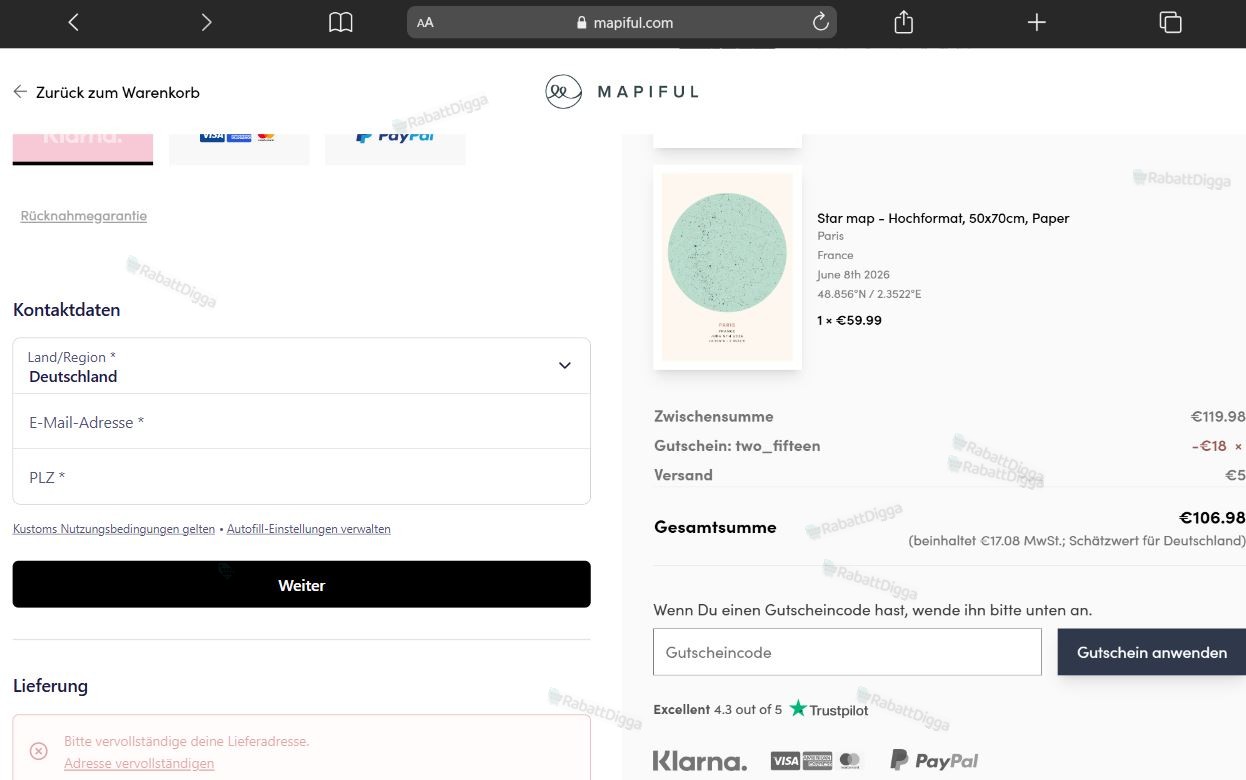Screen dimensions: 1246x780
Task: Go back using Safari's back arrow
Action: point(73,22)
